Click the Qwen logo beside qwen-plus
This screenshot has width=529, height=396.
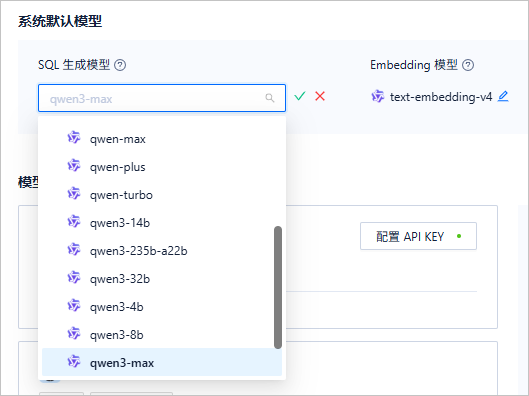coord(74,166)
